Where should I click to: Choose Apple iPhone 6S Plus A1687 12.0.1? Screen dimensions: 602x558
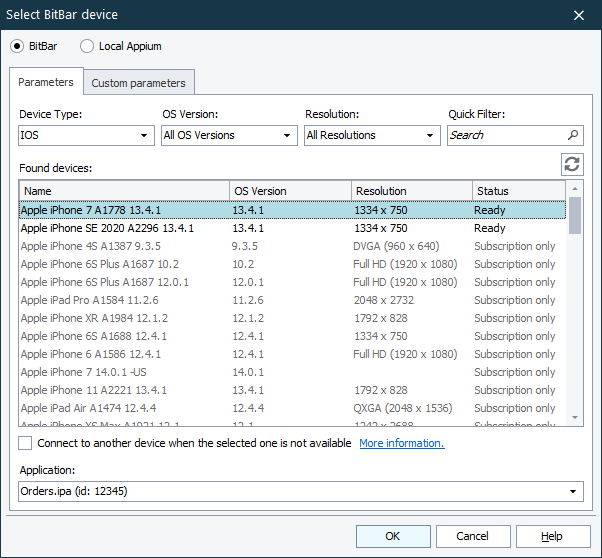tap(293, 282)
